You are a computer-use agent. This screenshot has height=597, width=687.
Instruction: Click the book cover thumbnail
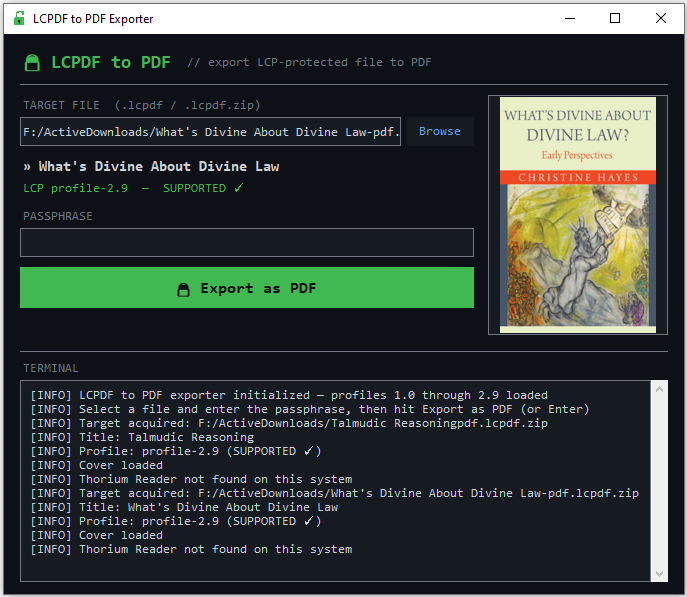577,215
